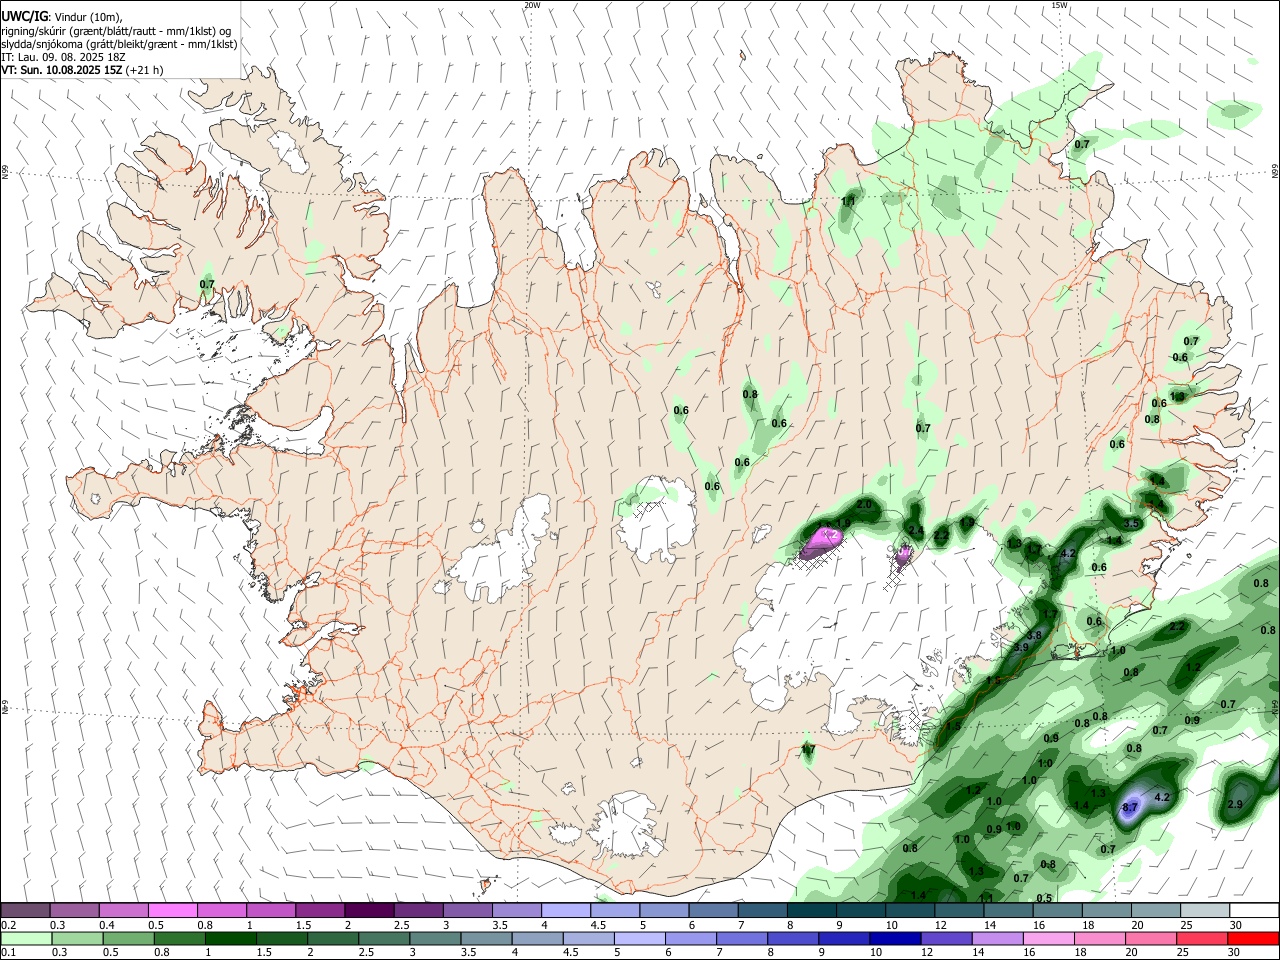Click the 0.2 label on the snow legend

(x=8, y=925)
